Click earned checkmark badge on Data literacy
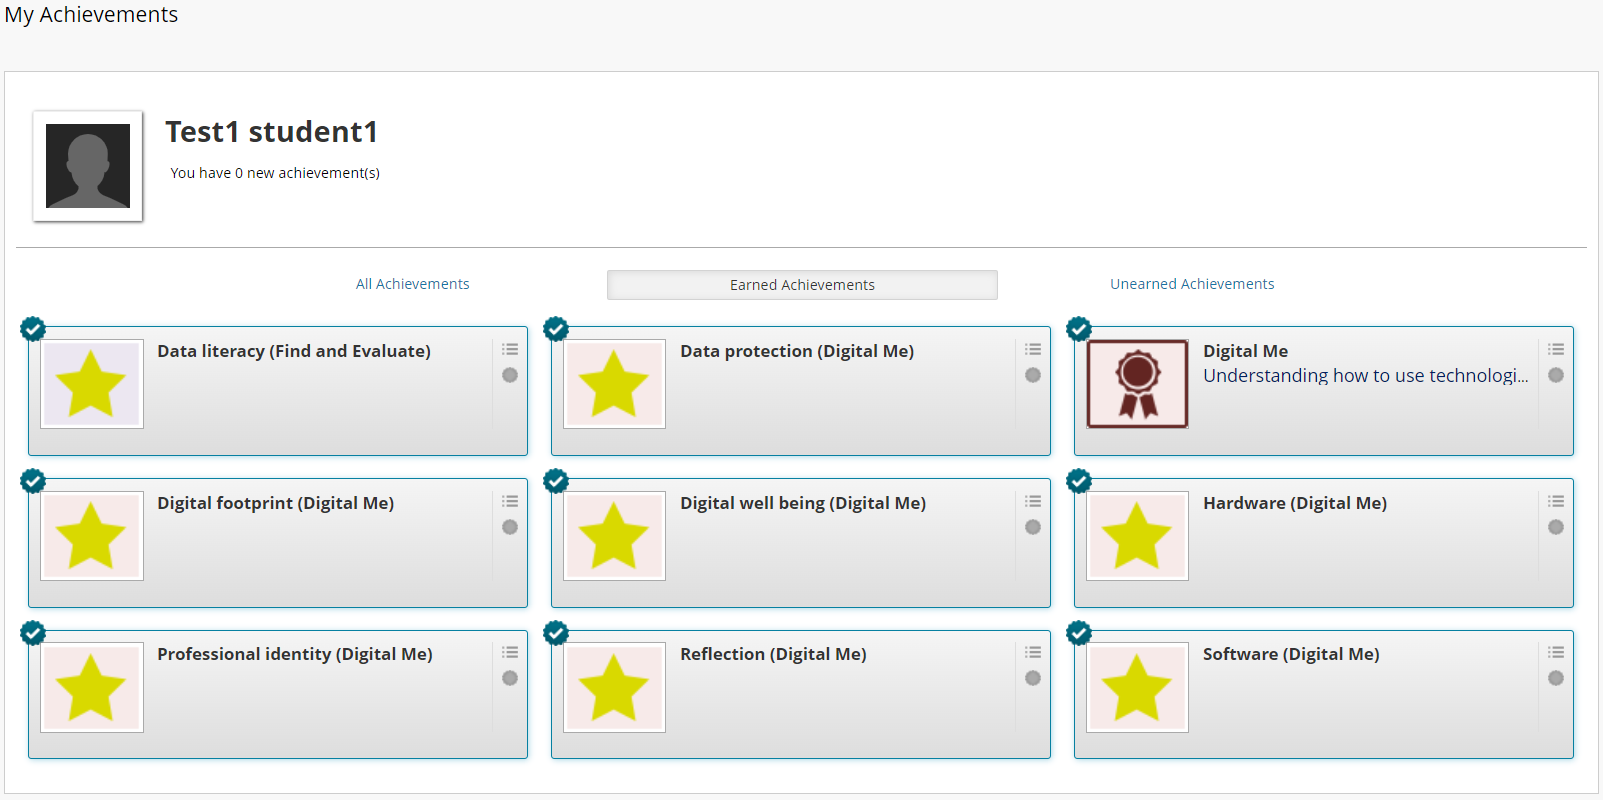 tap(33, 329)
